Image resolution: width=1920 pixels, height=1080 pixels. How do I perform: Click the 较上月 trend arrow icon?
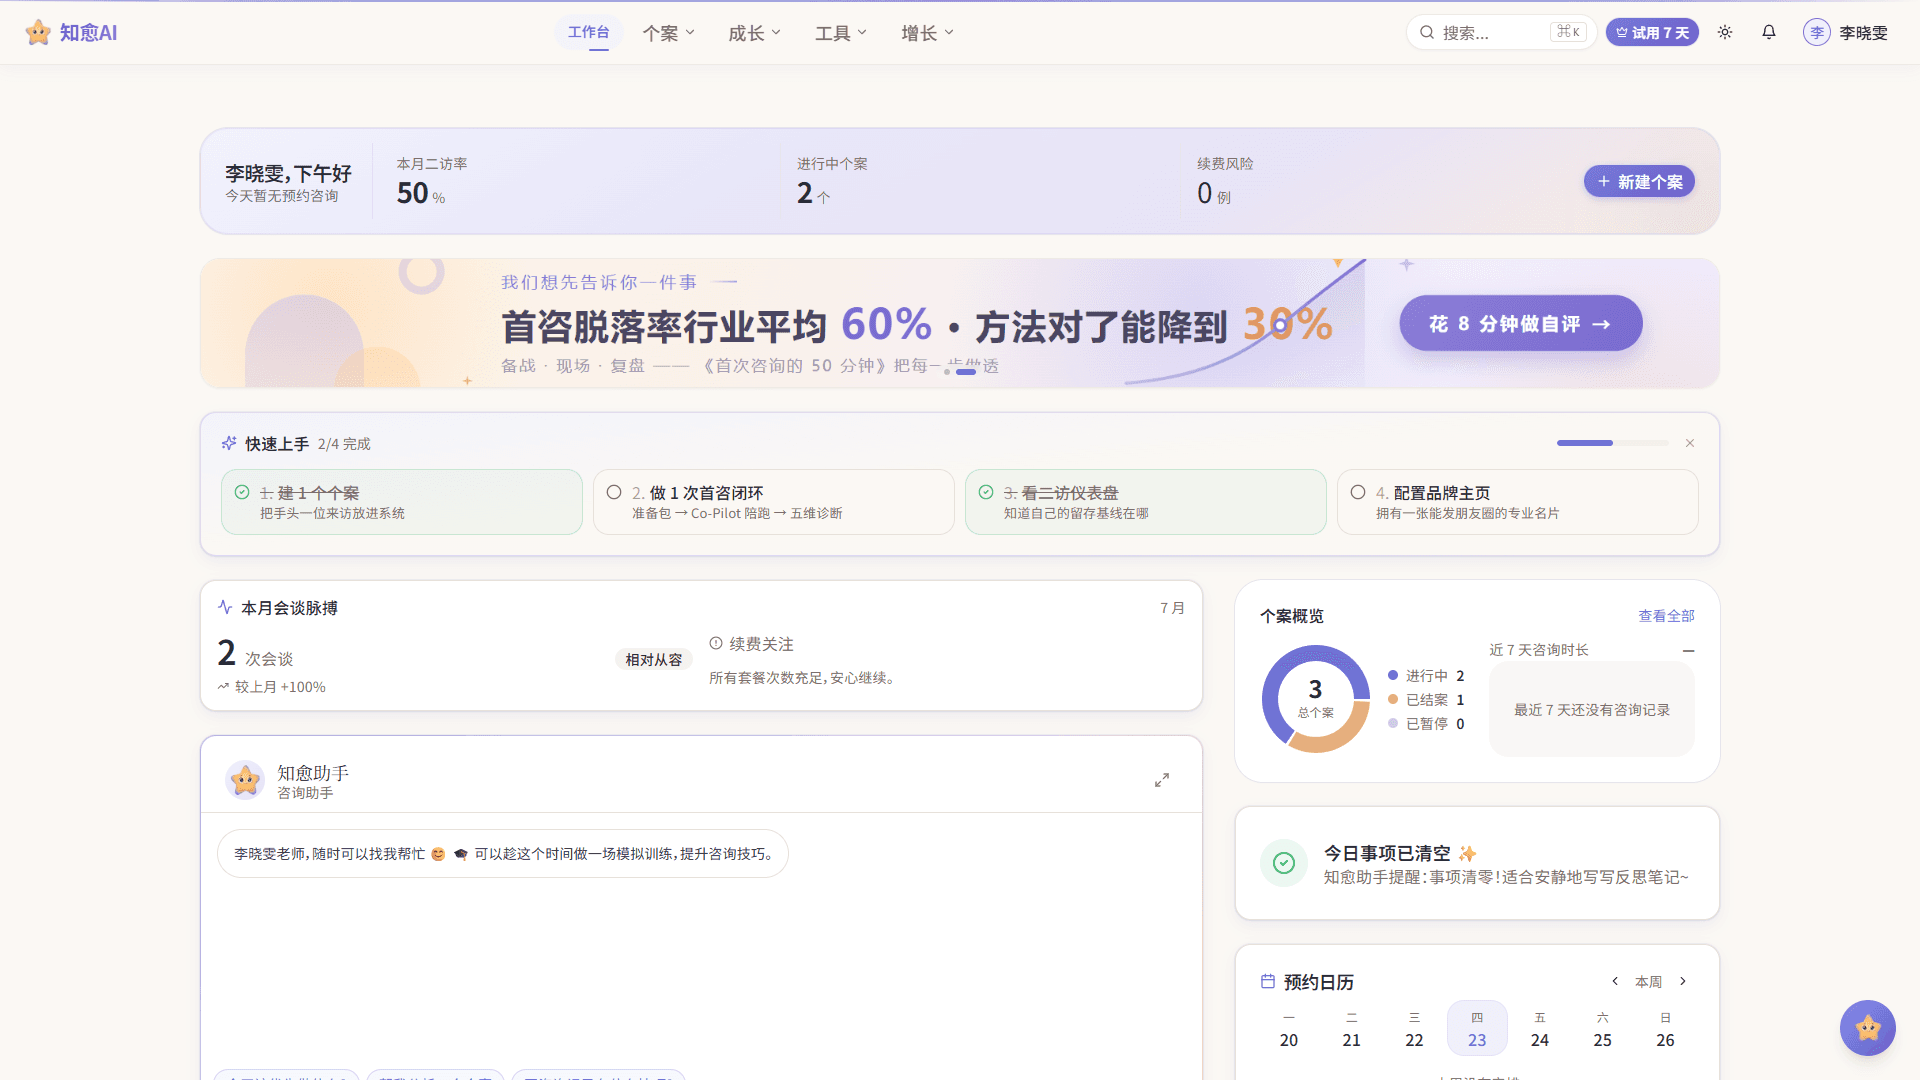pos(223,687)
